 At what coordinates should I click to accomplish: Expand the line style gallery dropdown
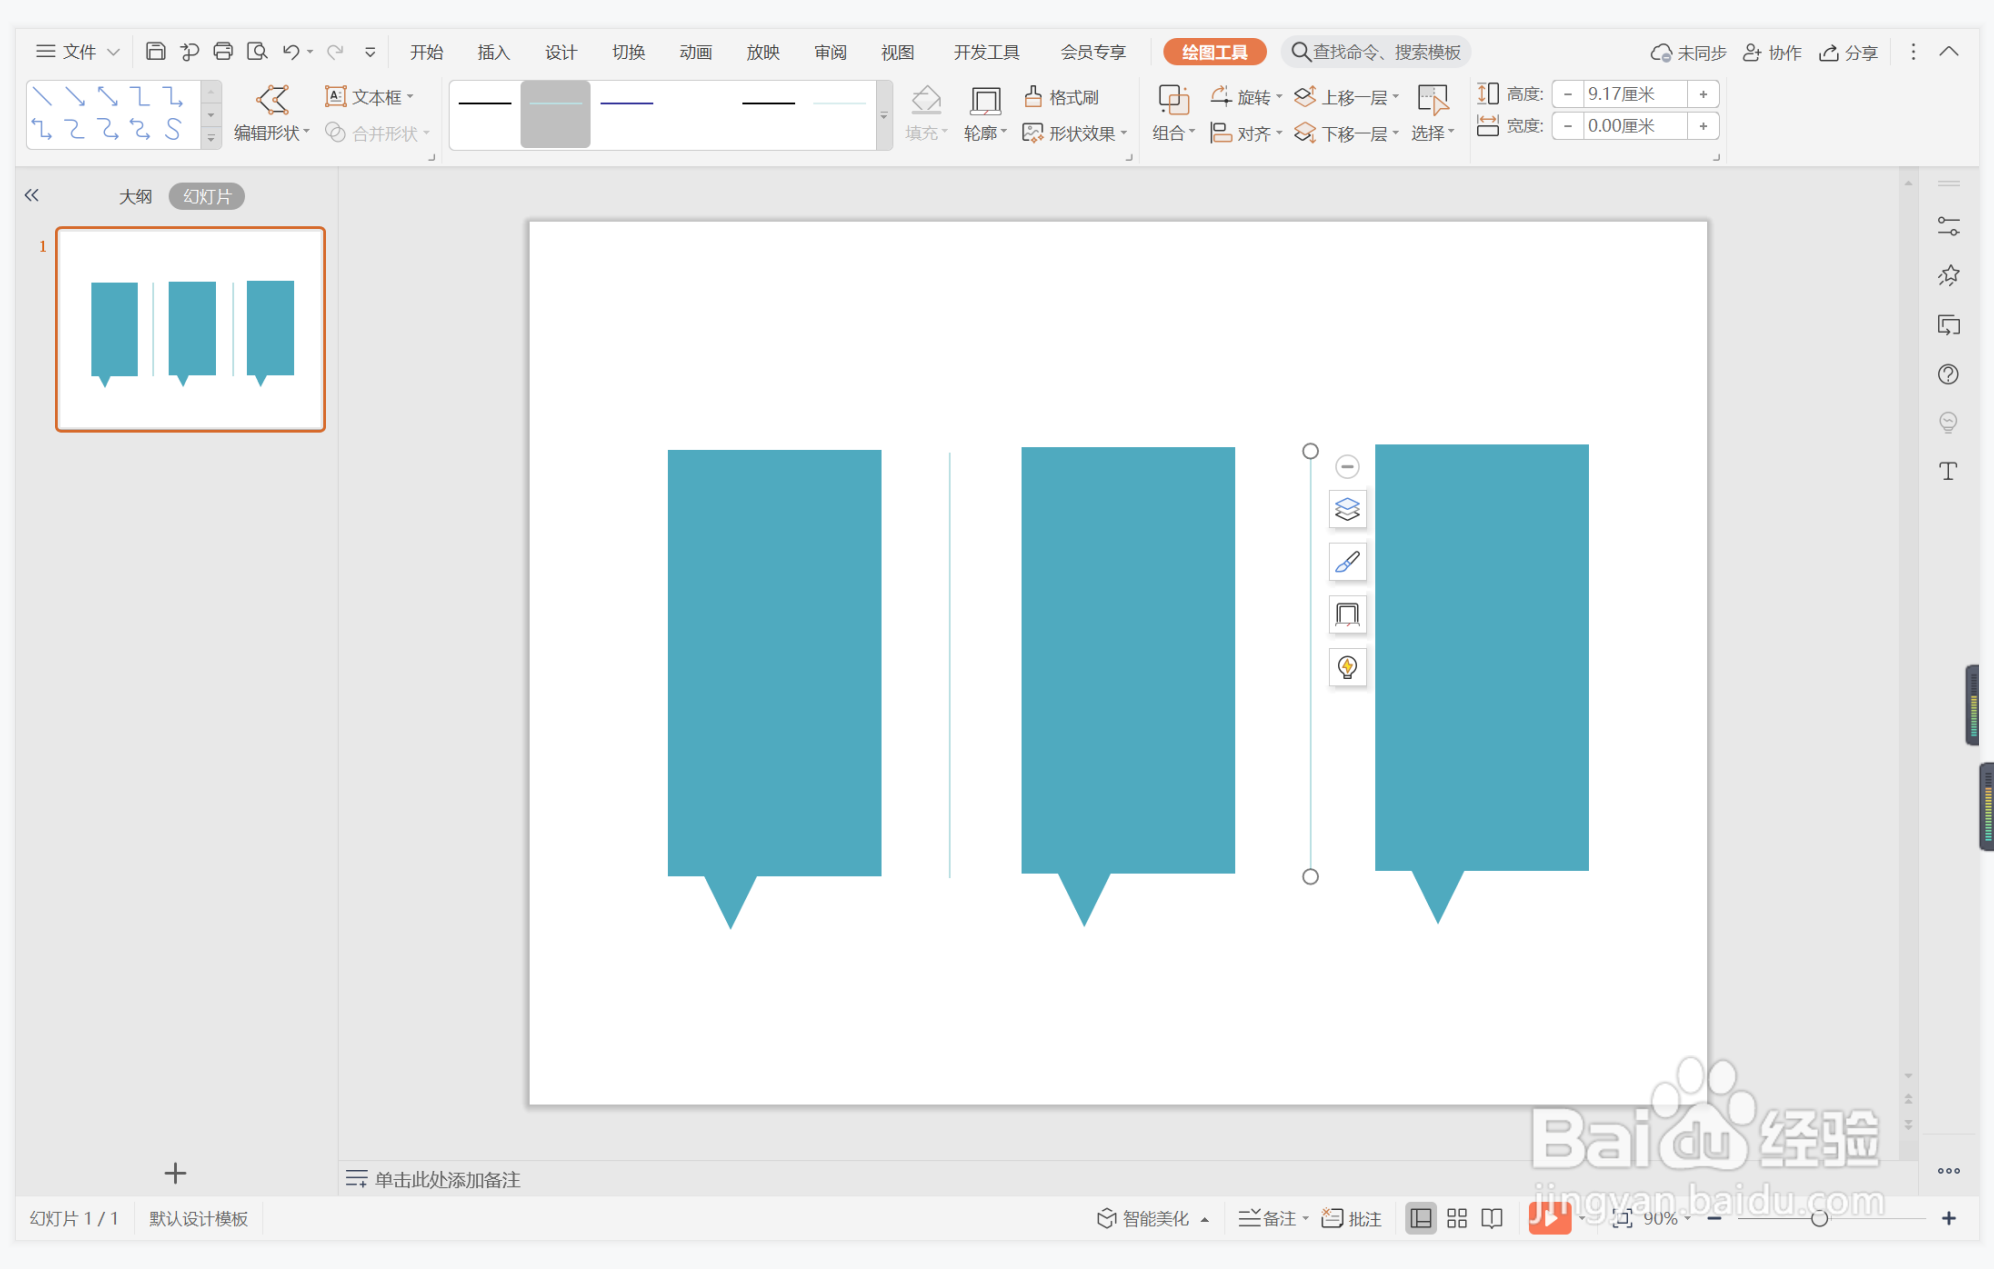point(883,116)
